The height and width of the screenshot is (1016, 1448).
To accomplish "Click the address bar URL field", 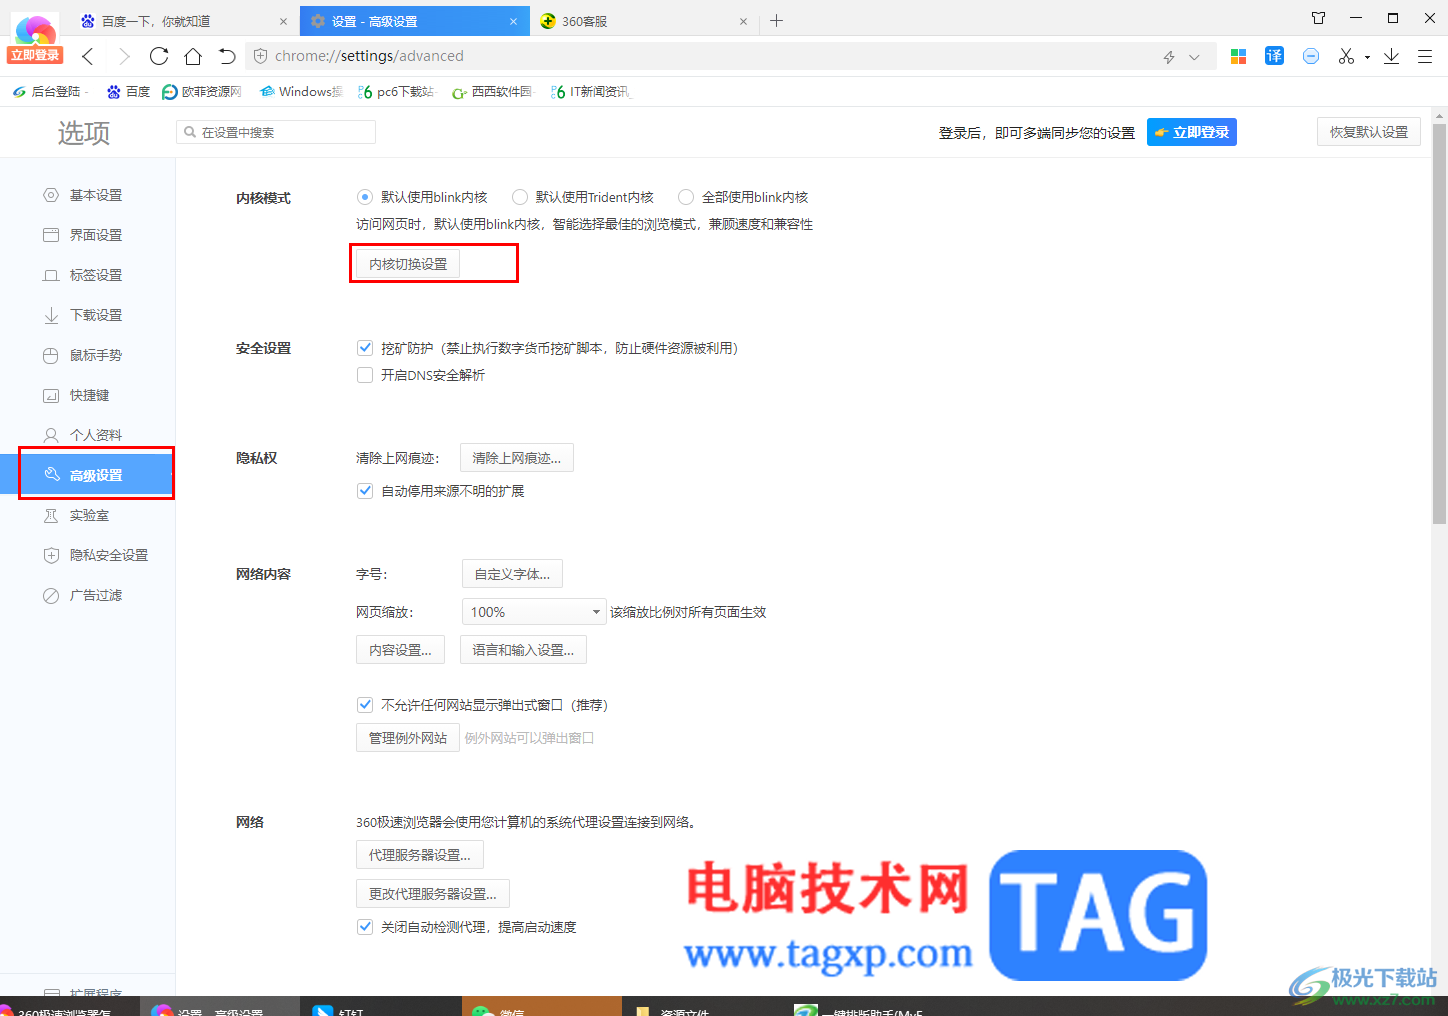I will click(700, 56).
